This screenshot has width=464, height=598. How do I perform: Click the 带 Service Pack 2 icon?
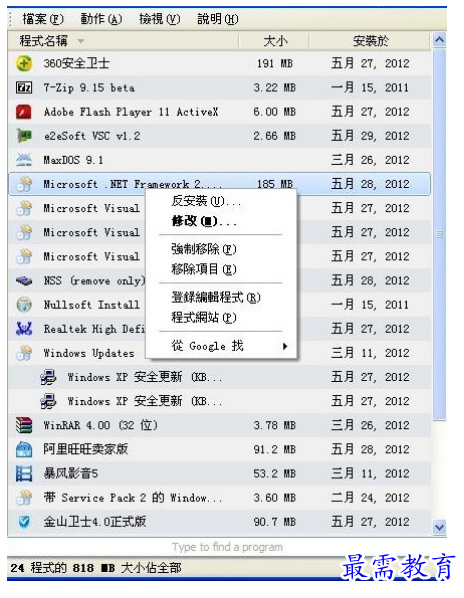coord(24,498)
